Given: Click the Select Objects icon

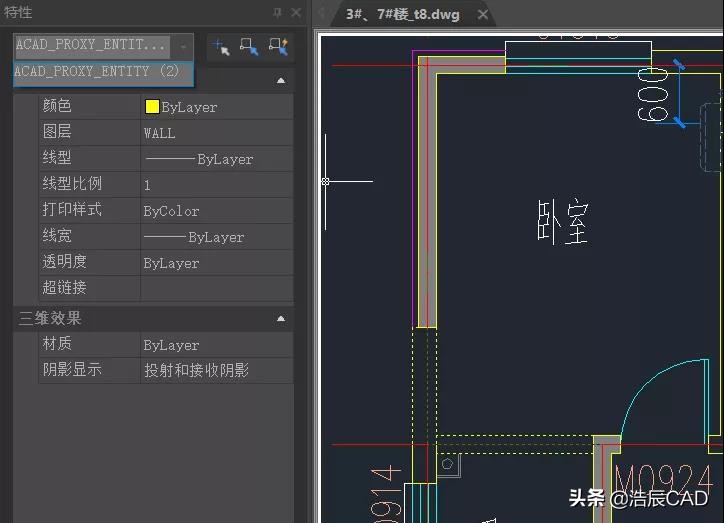Looking at the screenshot, I should click(x=250, y=46).
